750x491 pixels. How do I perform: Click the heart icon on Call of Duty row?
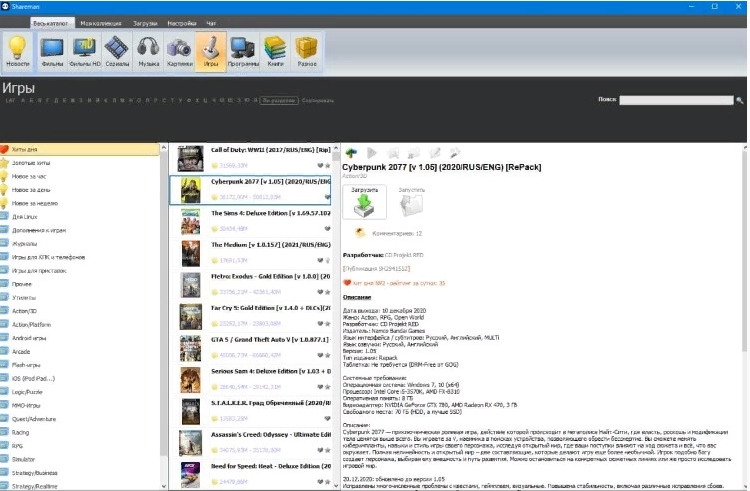(320, 165)
